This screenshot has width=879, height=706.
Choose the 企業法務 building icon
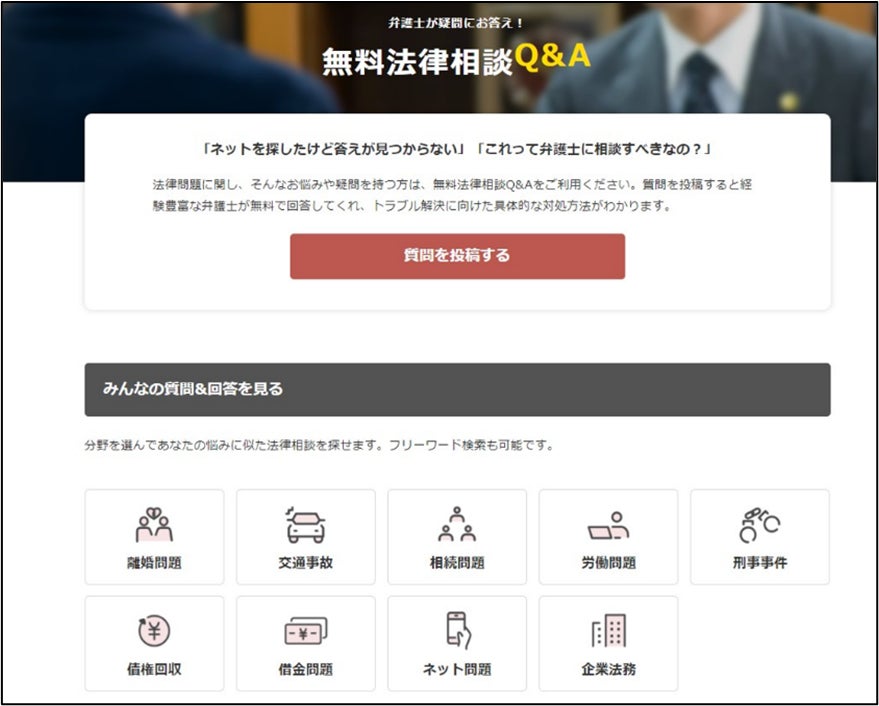click(609, 630)
